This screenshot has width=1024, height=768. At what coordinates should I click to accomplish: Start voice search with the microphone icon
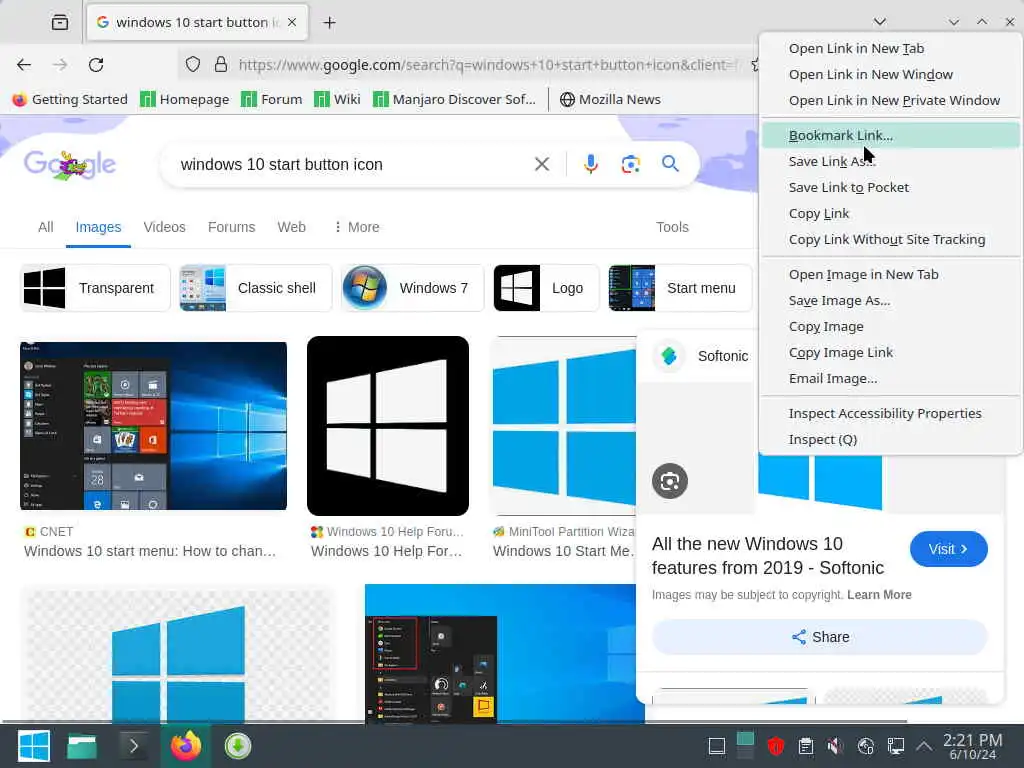pos(590,164)
